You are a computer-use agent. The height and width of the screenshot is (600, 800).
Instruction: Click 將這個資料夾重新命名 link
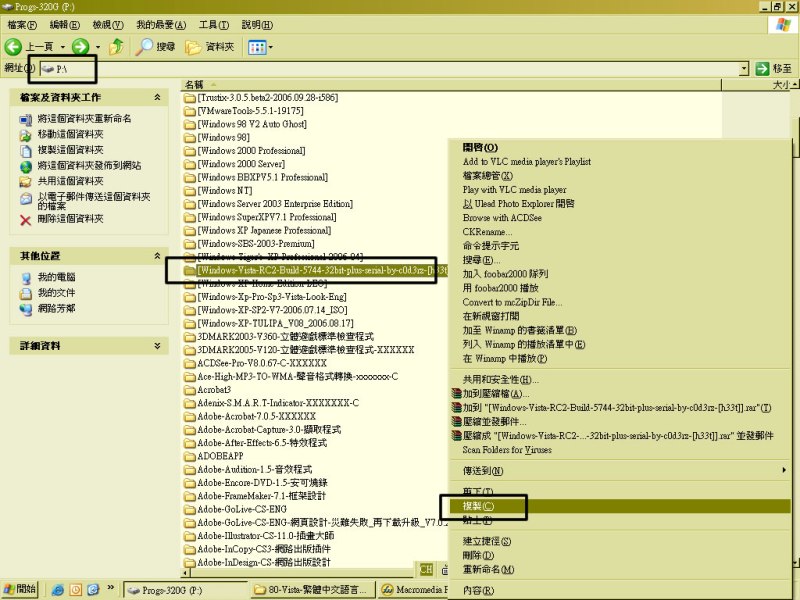click(x=84, y=118)
